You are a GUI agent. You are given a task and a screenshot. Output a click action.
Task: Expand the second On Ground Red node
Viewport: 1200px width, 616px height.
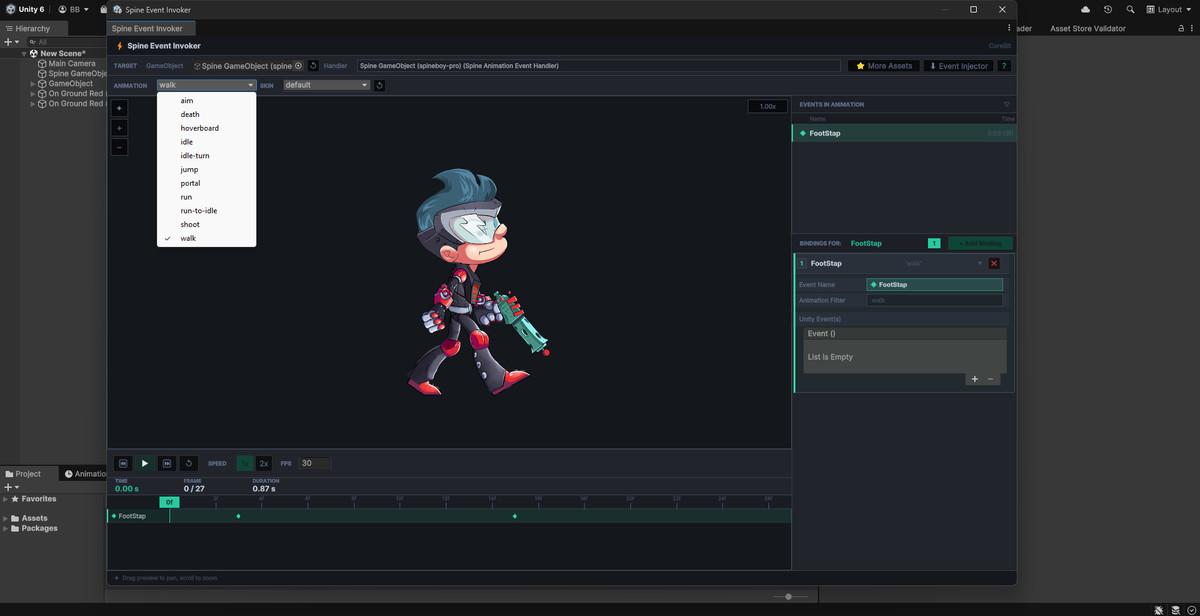pos(34,104)
